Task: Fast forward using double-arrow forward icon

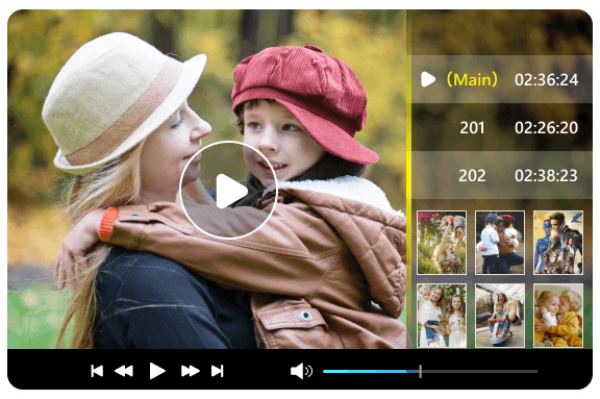Action: click(190, 371)
